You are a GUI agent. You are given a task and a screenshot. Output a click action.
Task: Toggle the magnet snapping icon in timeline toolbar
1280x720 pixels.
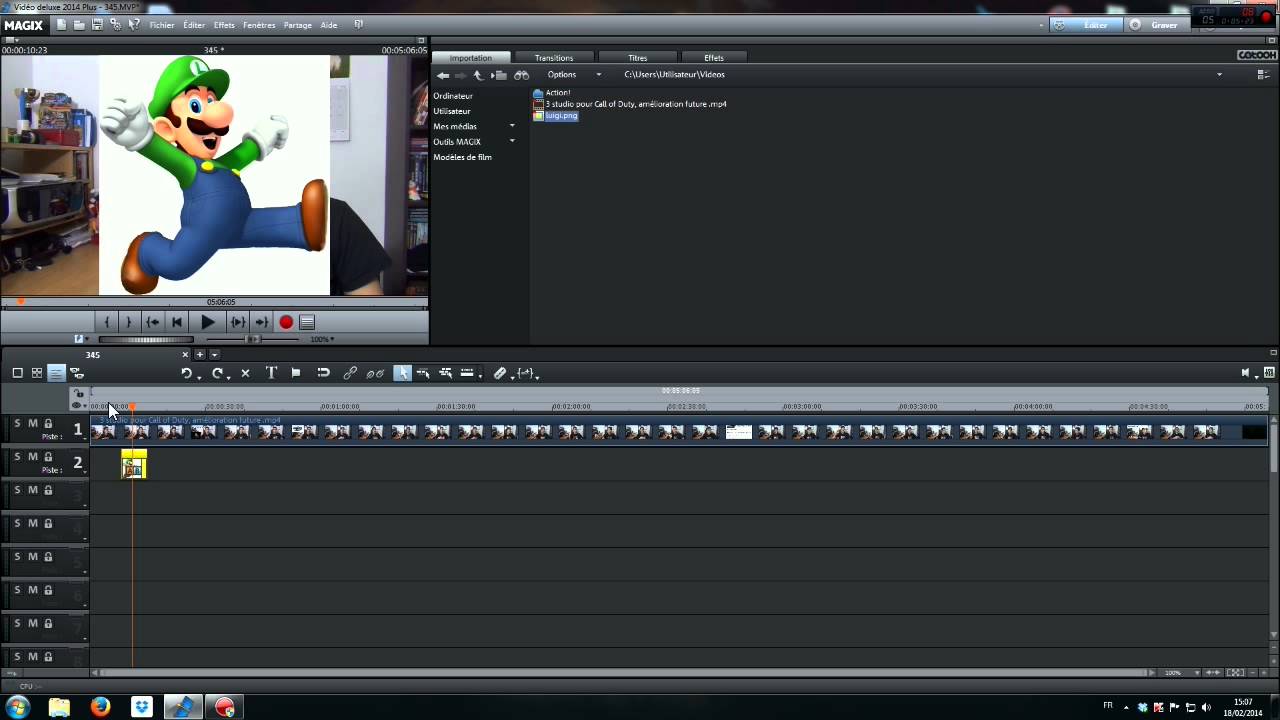323,373
